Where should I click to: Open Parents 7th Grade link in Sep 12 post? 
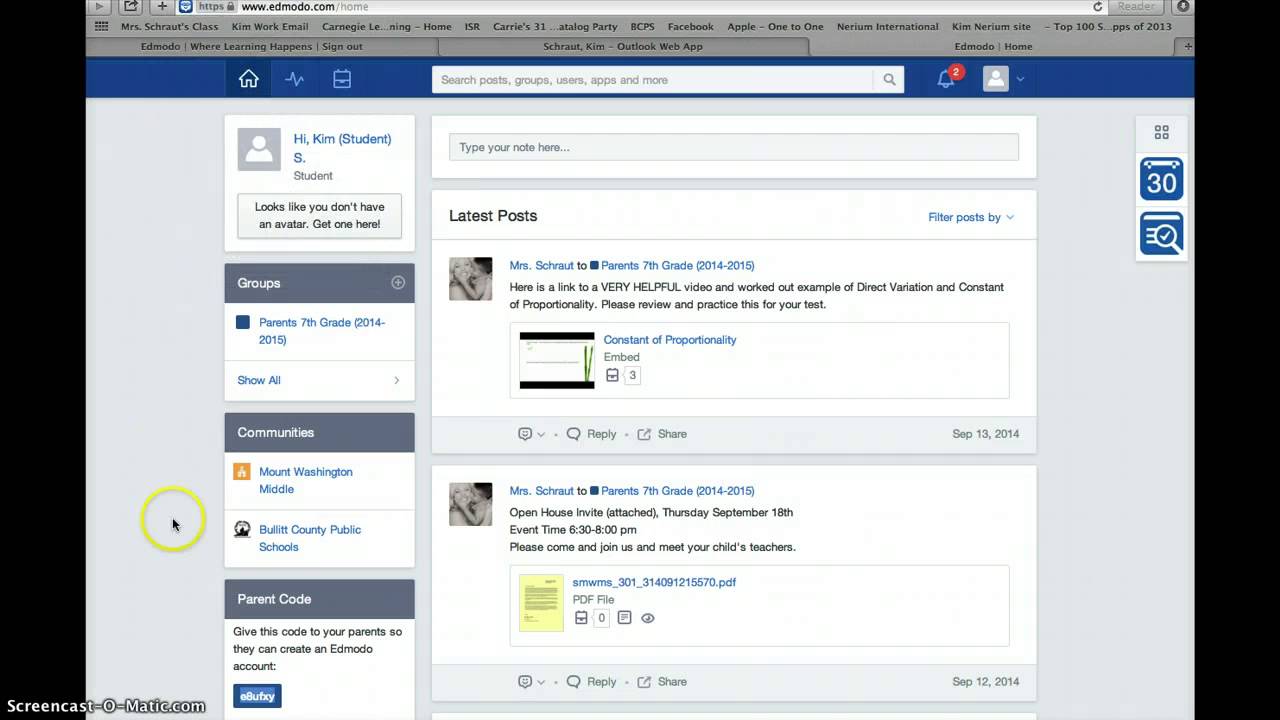(678, 491)
